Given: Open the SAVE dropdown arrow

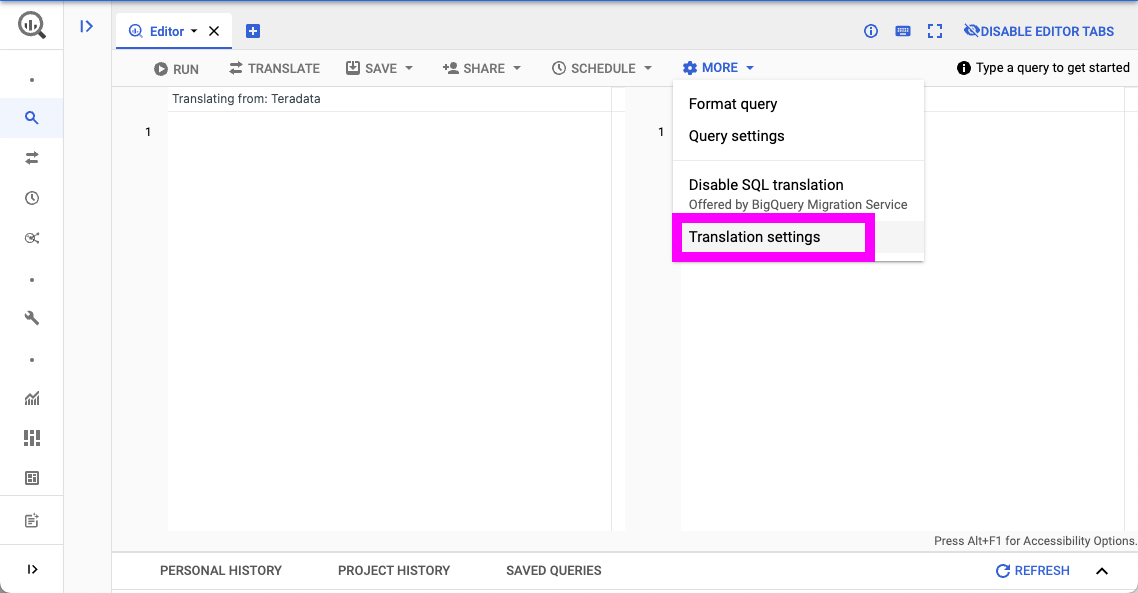Looking at the screenshot, I should (x=408, y=68).
